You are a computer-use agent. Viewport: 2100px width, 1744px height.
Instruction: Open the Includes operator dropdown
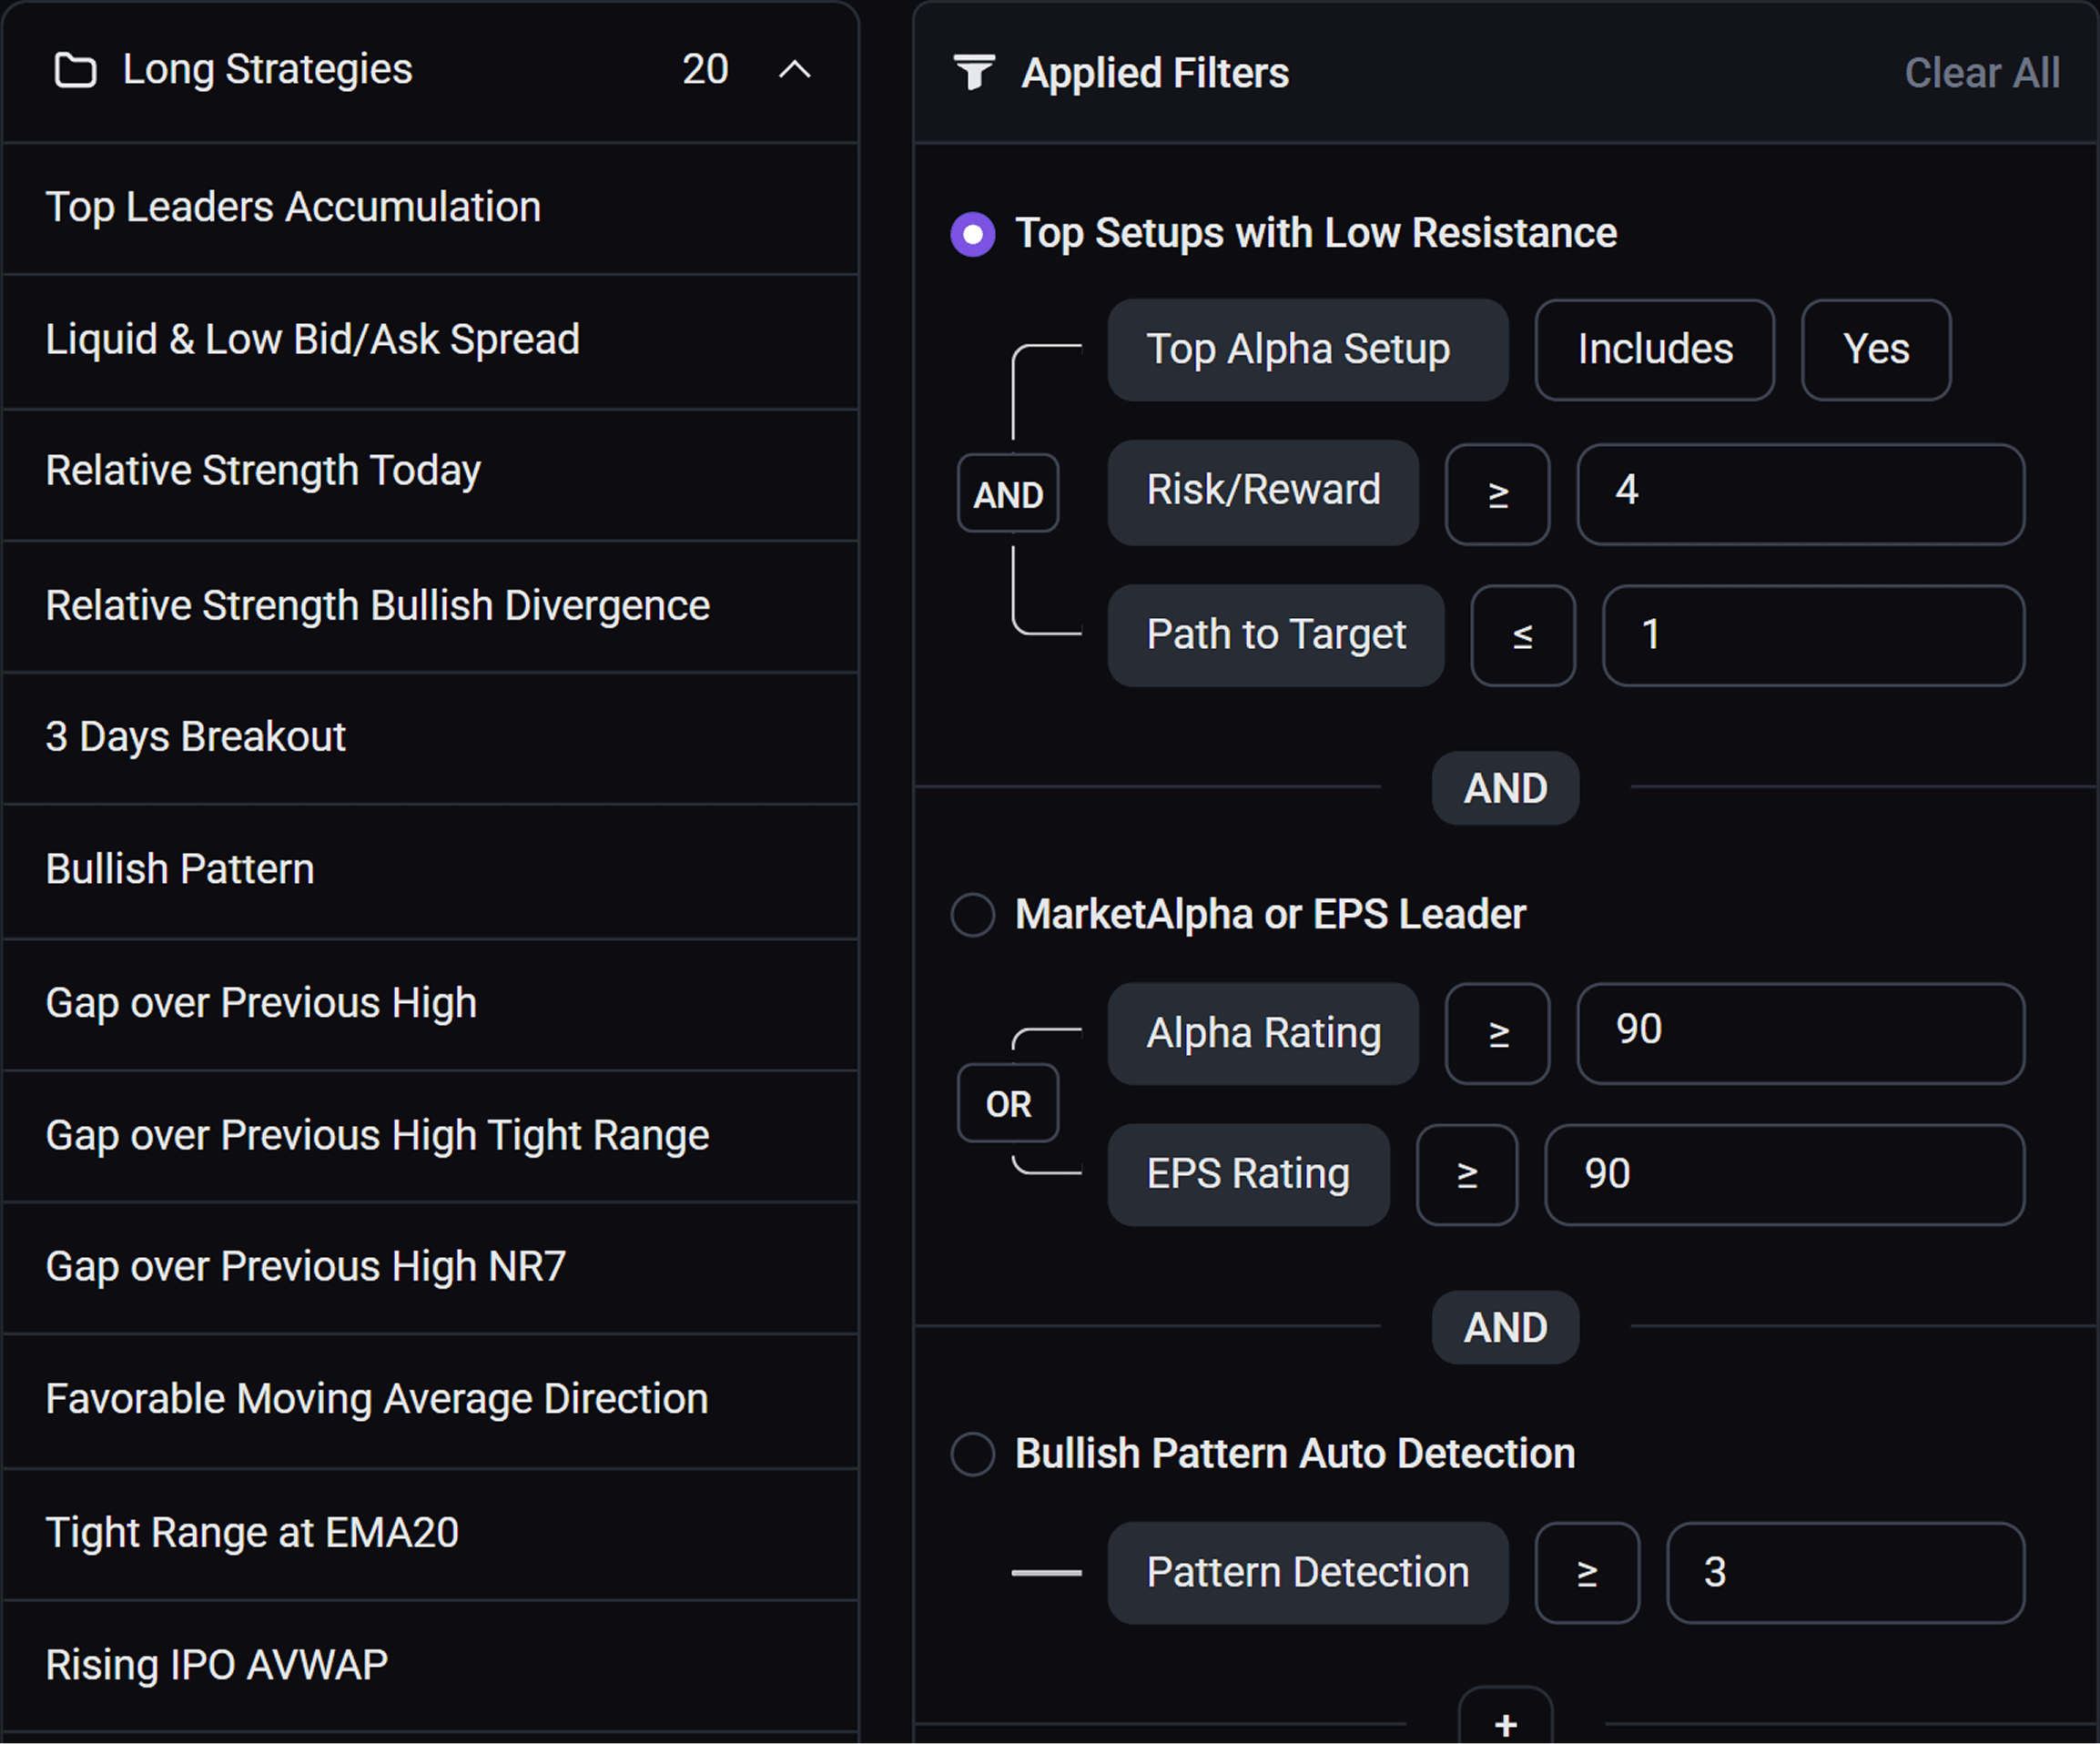point(1654,350)
